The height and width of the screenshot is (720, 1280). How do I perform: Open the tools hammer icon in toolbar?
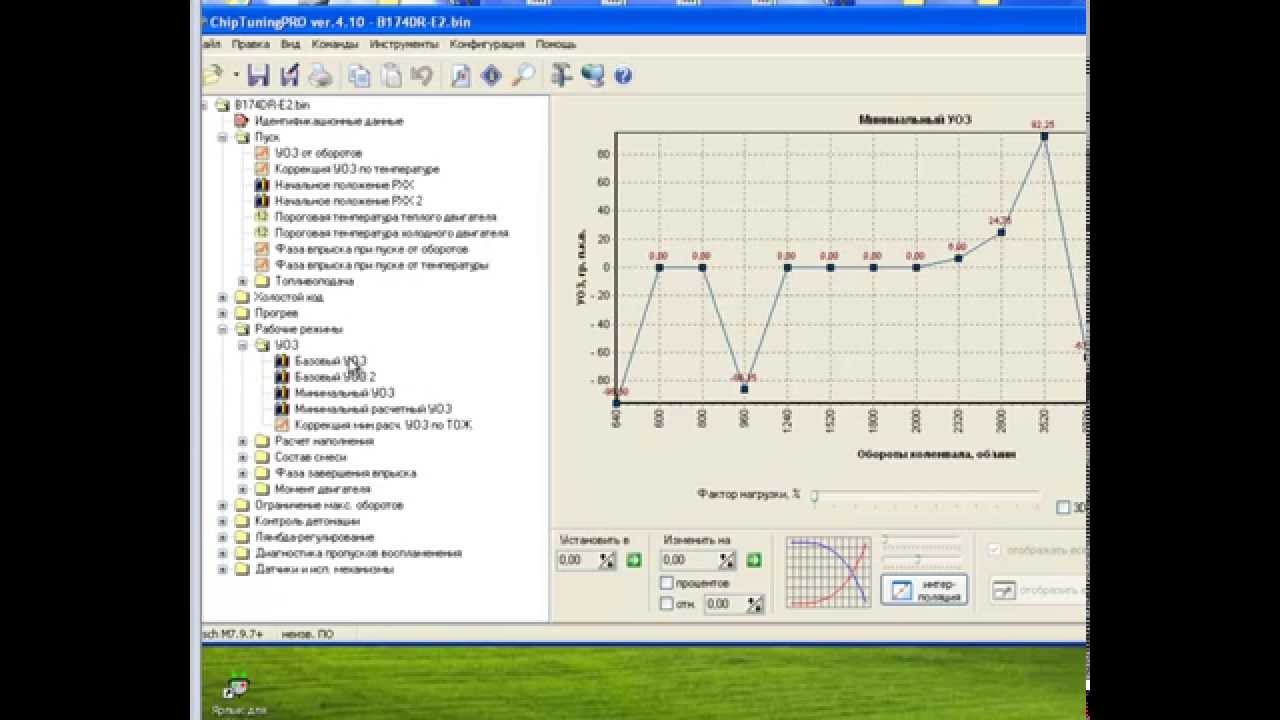tap(562, 75)
